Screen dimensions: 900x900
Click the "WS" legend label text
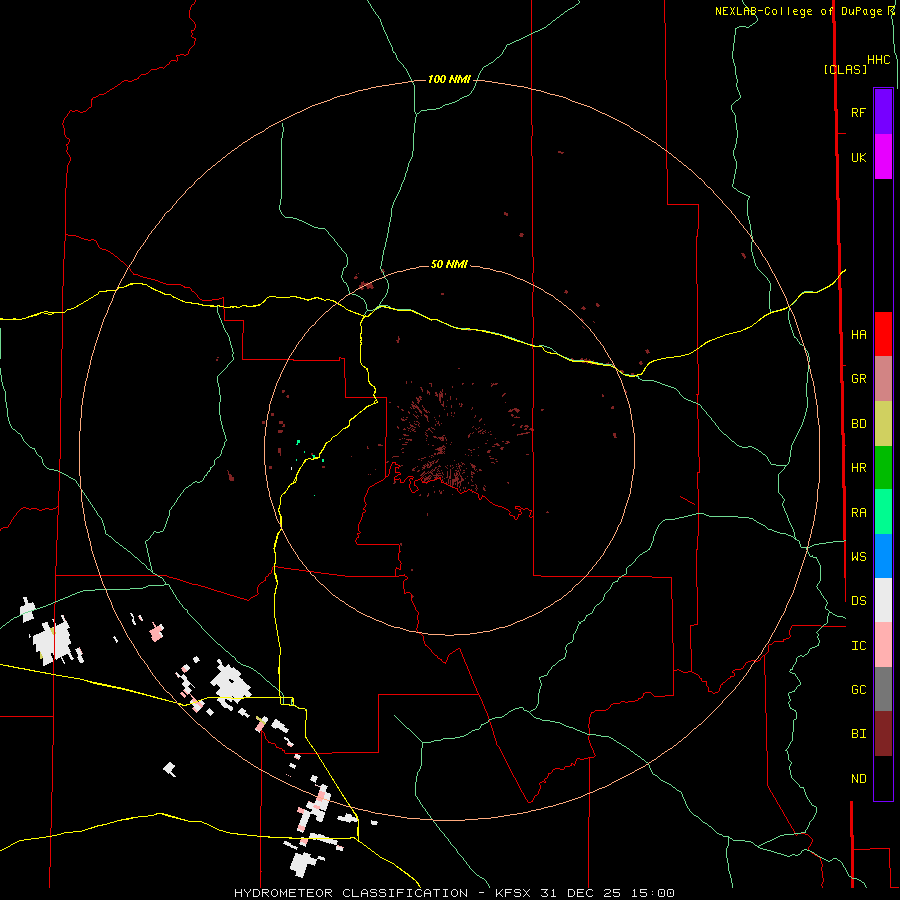pyautogui.click(x=858, y=556)
